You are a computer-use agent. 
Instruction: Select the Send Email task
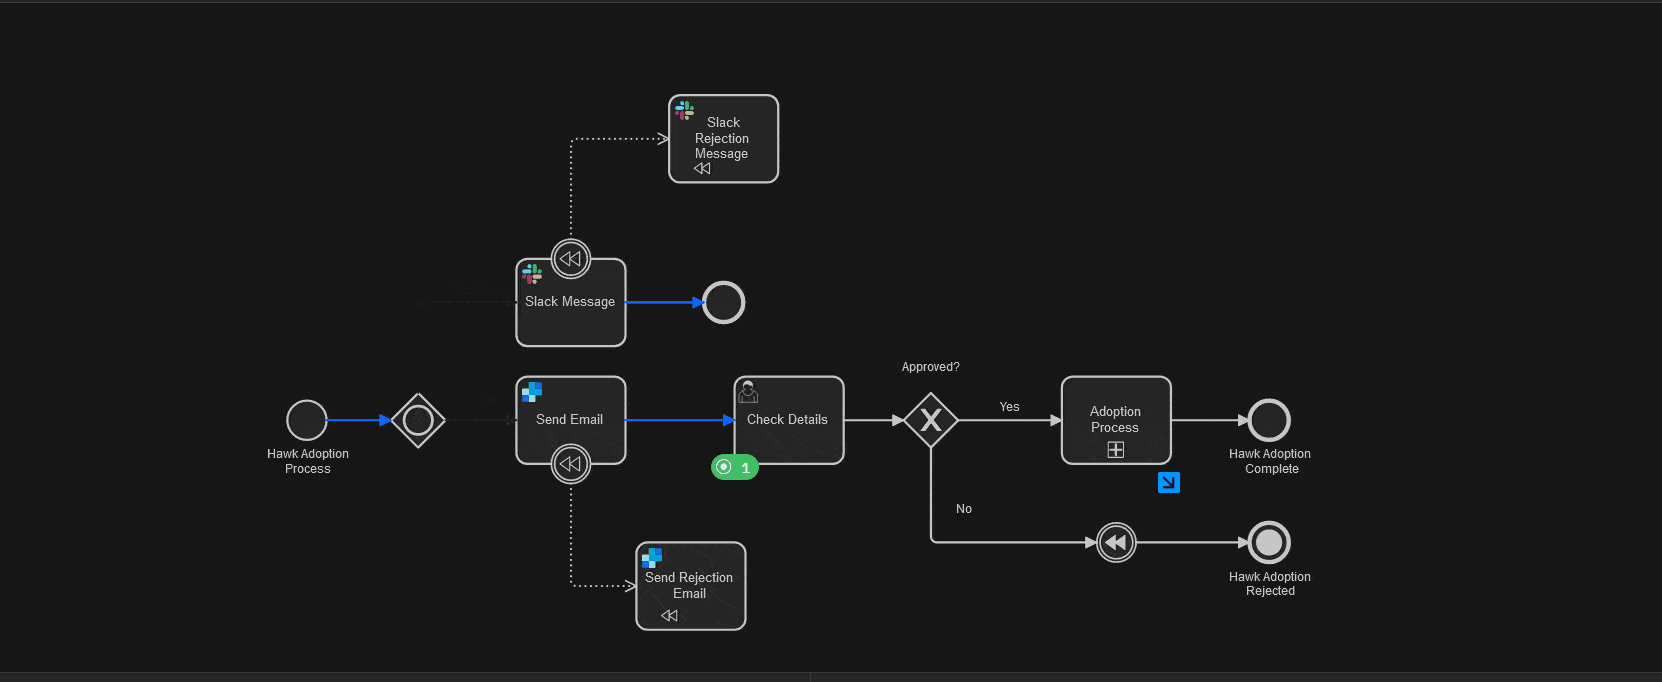click(x=571, y=420)
